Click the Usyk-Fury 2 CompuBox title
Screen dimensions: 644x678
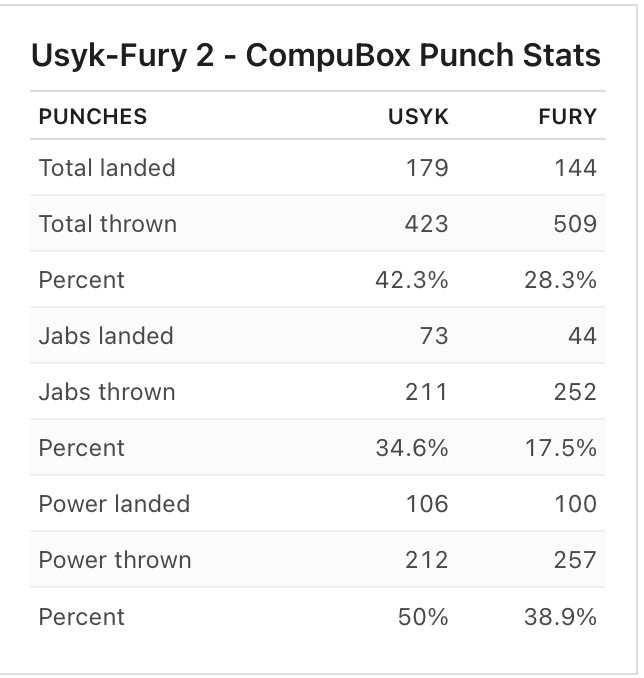click(x=316, y=56)
